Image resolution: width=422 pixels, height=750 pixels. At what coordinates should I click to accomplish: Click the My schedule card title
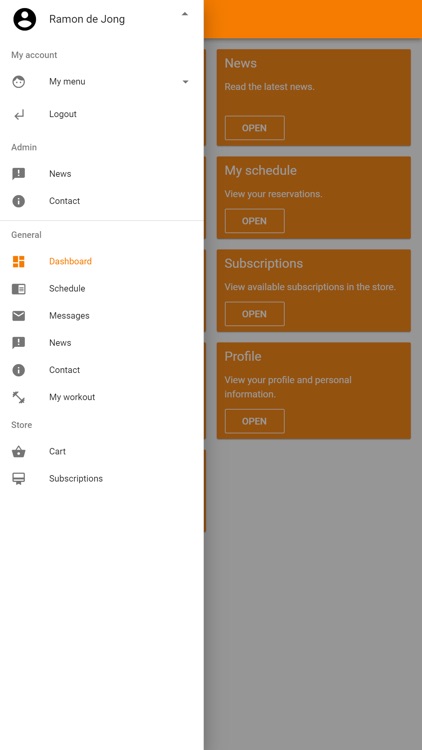[261, 171]
